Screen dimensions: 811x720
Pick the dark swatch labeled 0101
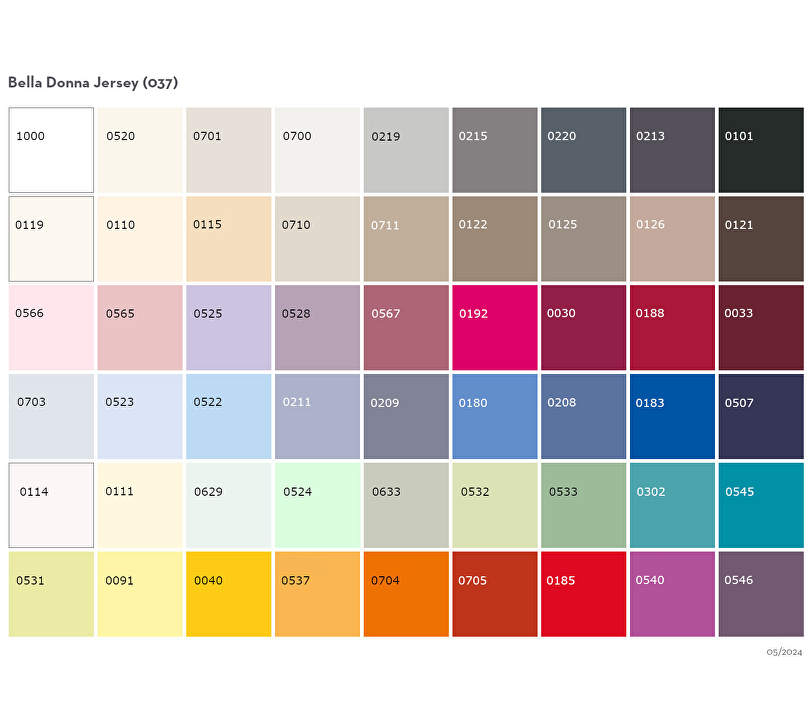coord(760,150)
